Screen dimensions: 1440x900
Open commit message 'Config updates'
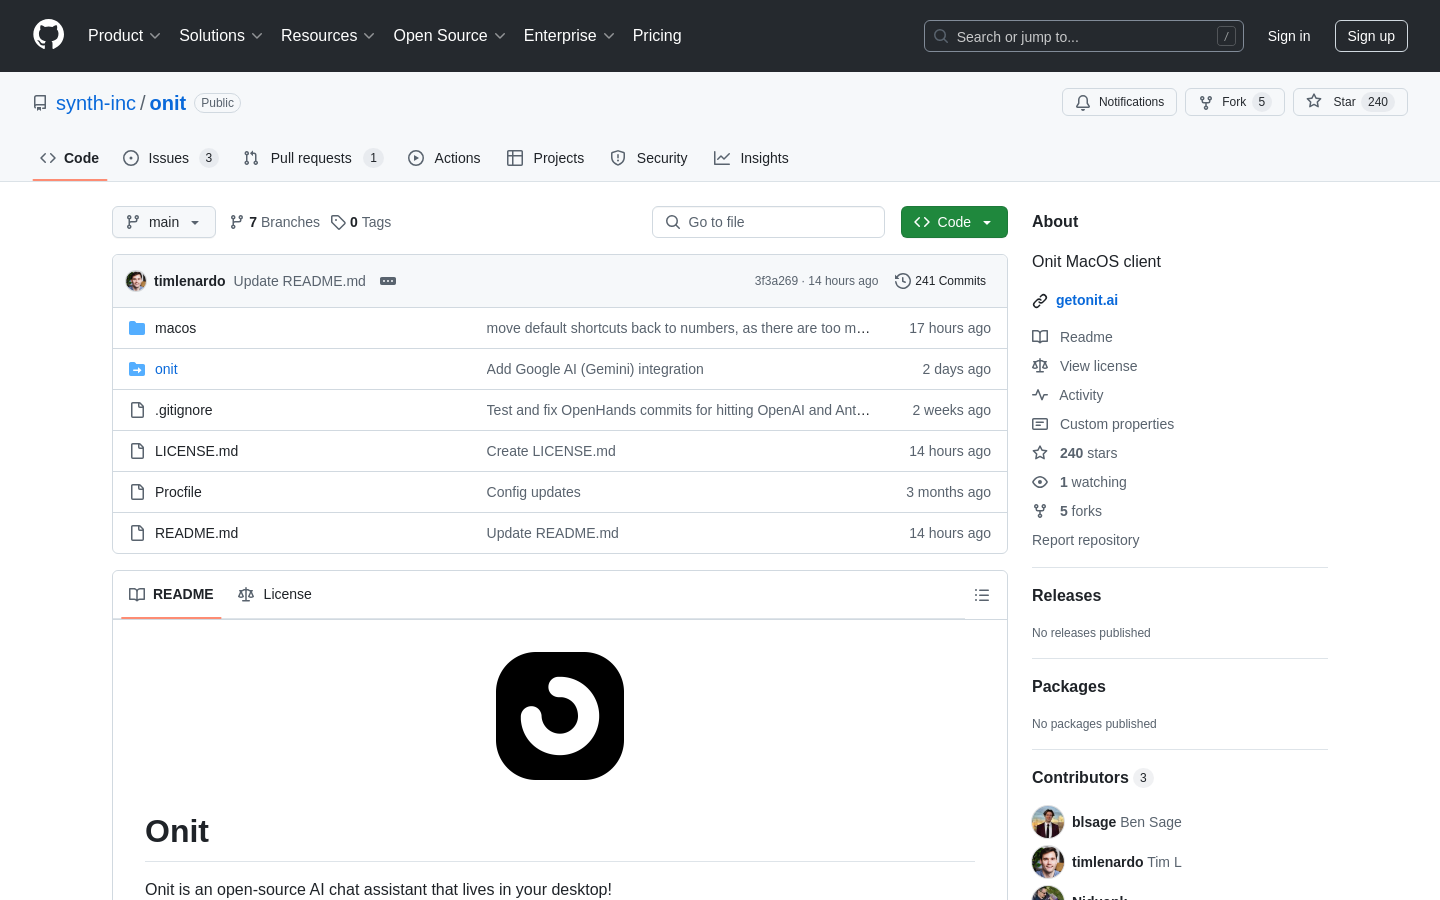[534, 492]
